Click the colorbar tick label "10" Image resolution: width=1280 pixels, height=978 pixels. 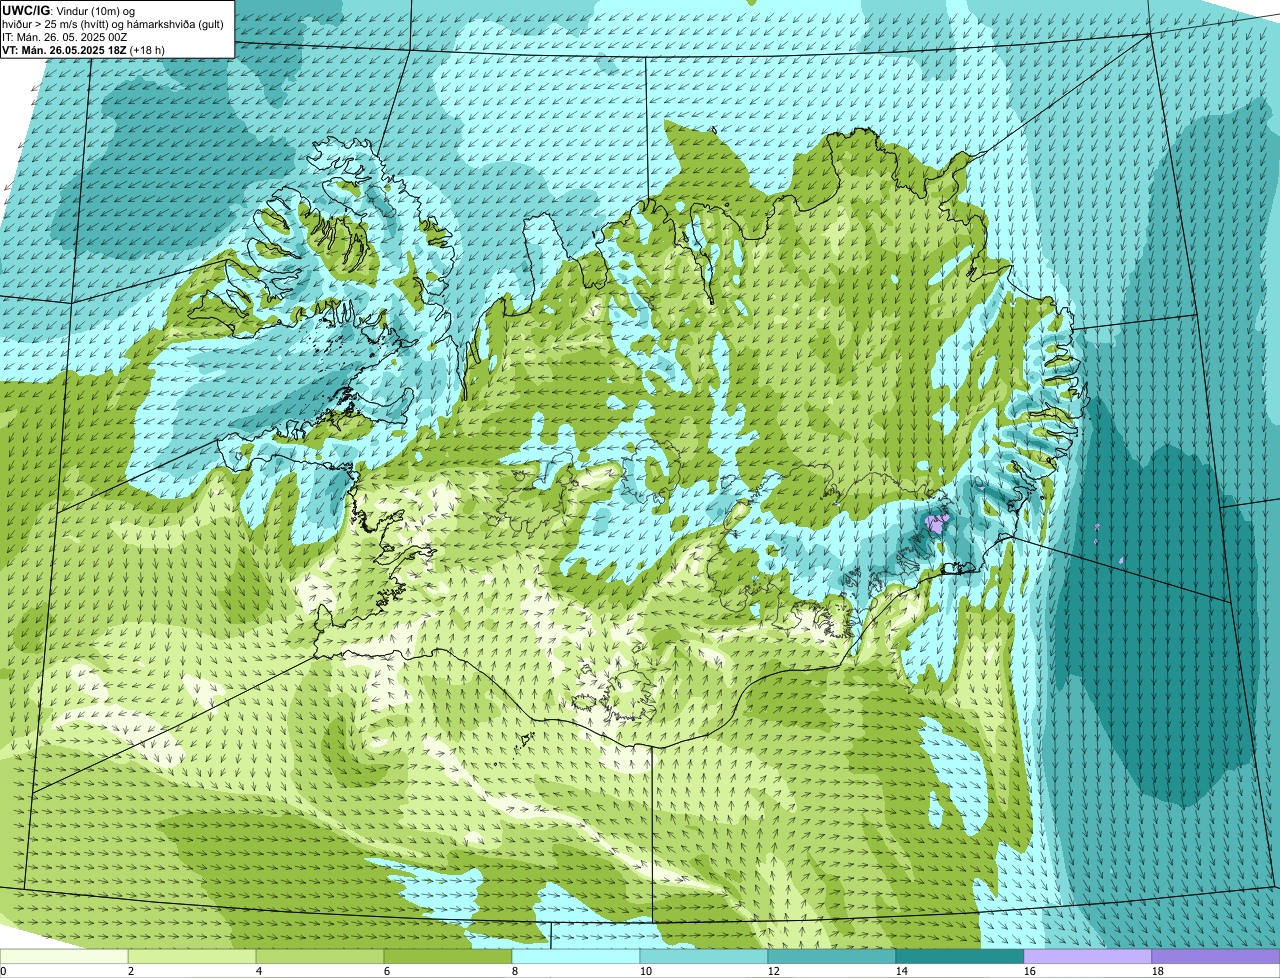click(646, 971)
